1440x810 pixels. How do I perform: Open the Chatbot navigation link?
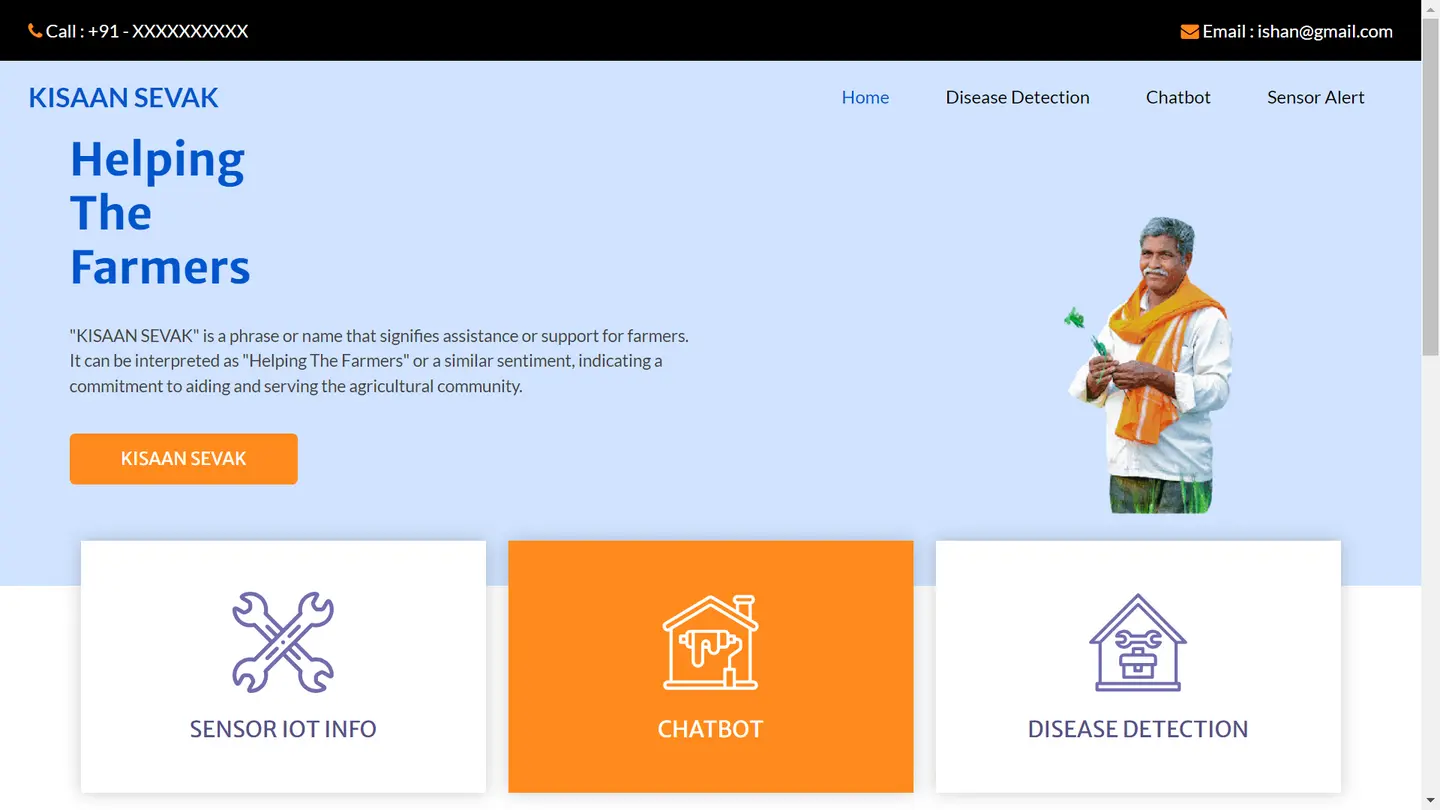(x=1178, y=97)
